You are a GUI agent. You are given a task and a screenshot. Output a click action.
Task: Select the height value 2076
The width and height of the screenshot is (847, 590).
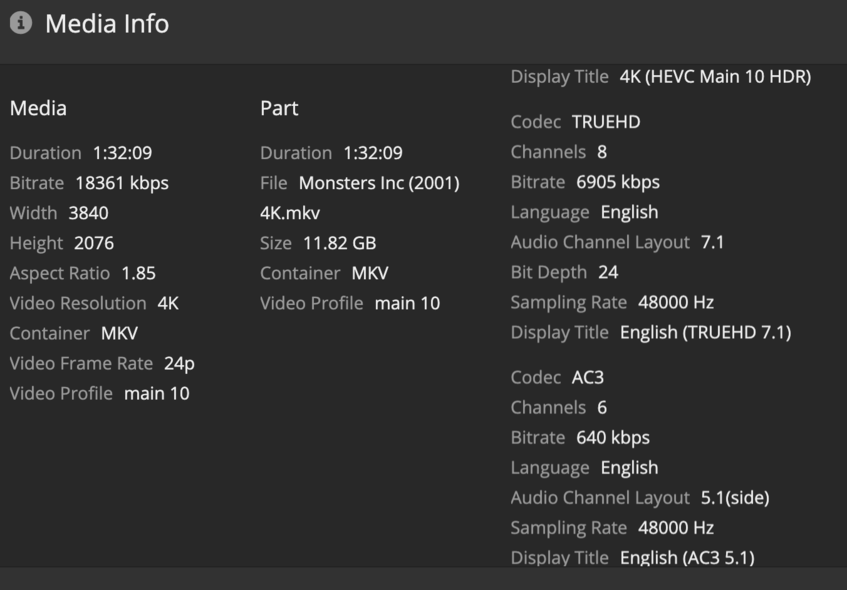94,243
